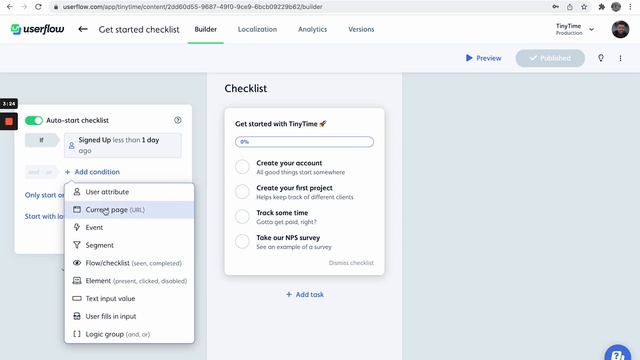Image resolution: width=640 pixels, height=360 pixels.
Task: Click the Published button
Action: pyautogui.click(x=550, y=58)
